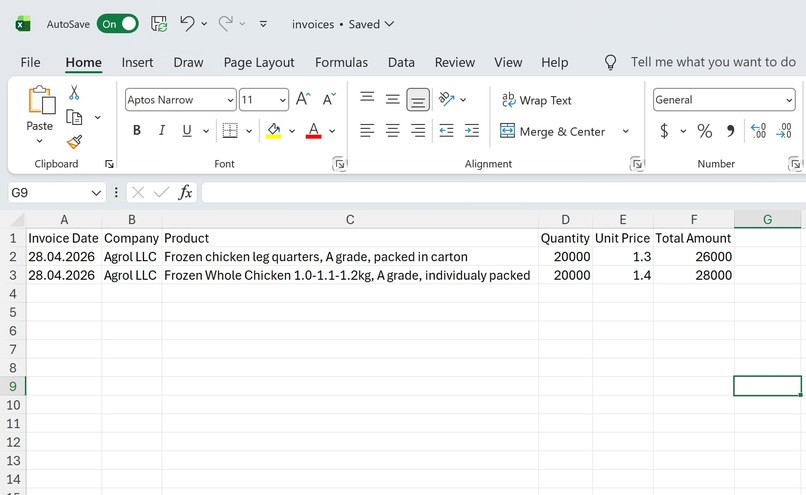This screenshot has width=806, height=495.
Task: Open the Font Color palette arrow
Action: pyautogui.click(x=332, y=131)
